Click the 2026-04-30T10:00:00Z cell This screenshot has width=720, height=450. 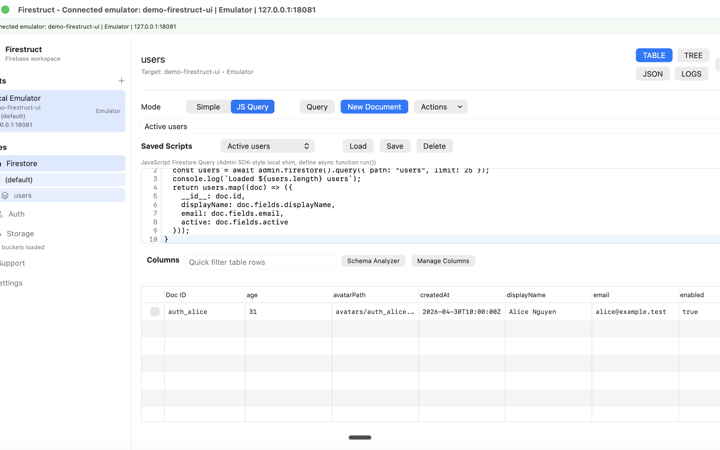point(461,312)
